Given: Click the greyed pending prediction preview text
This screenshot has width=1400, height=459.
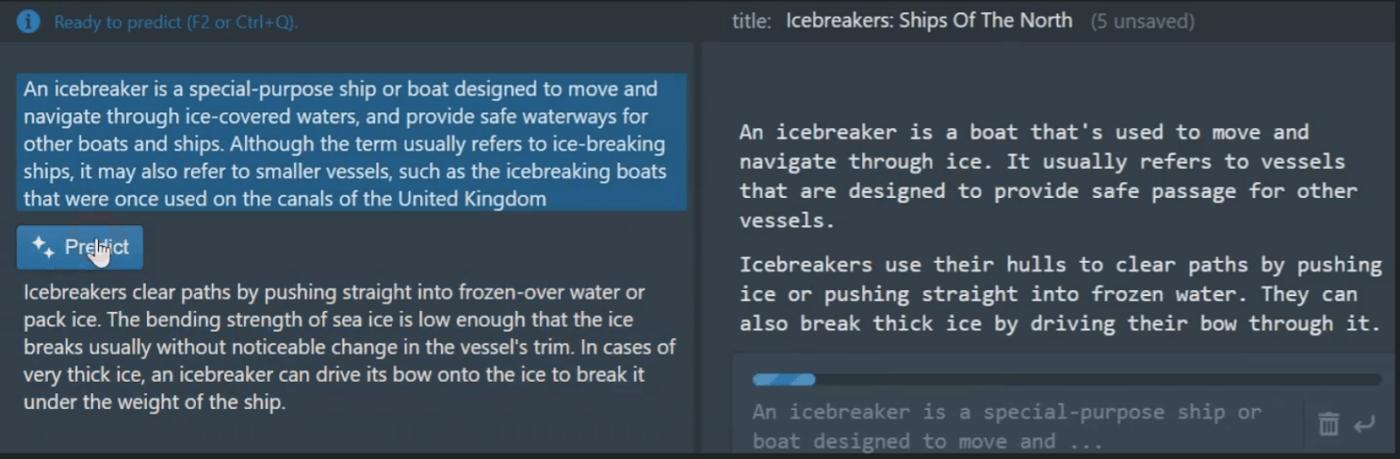Looking at the screenshot, I should pos(1007,426).
